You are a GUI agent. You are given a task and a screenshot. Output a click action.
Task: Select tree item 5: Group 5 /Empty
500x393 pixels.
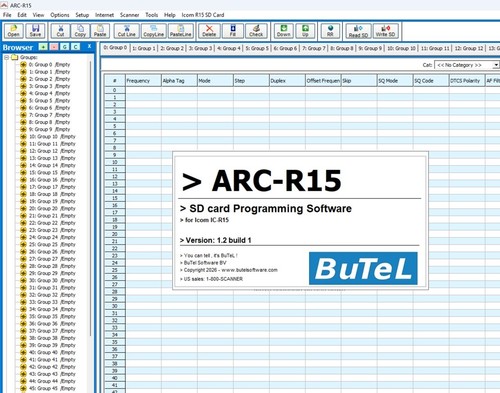[49, 100]
